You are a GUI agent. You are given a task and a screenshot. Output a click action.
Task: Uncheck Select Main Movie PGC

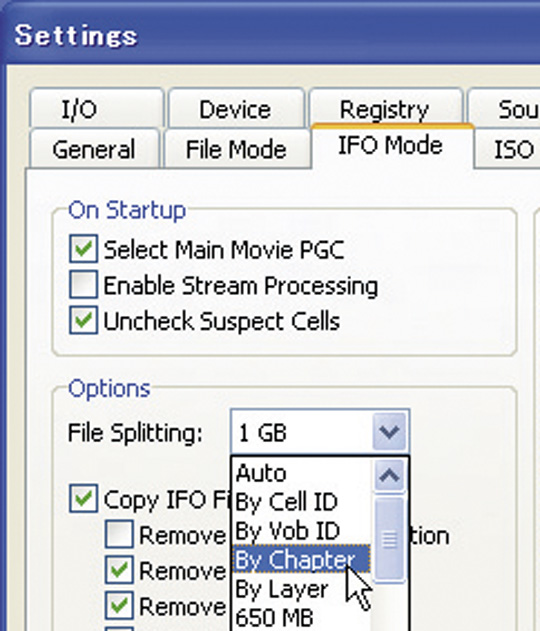(83, 249)
